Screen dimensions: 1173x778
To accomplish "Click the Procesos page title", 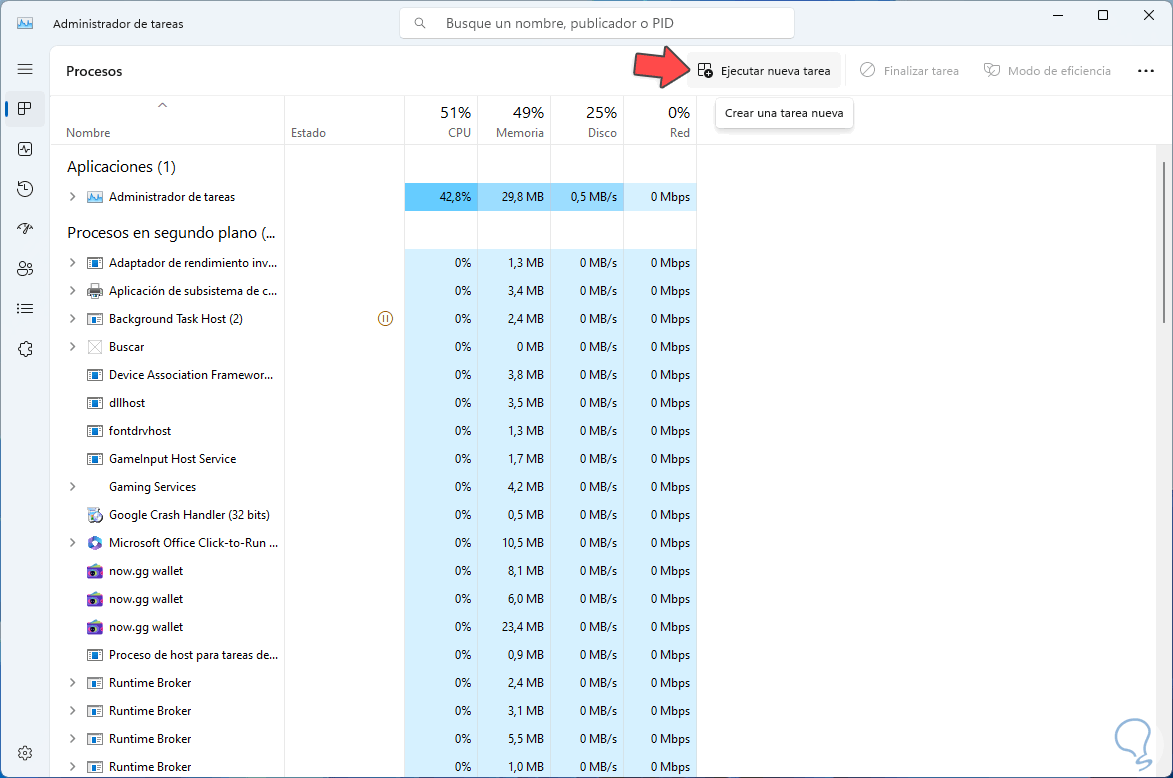I will point(94,71).
